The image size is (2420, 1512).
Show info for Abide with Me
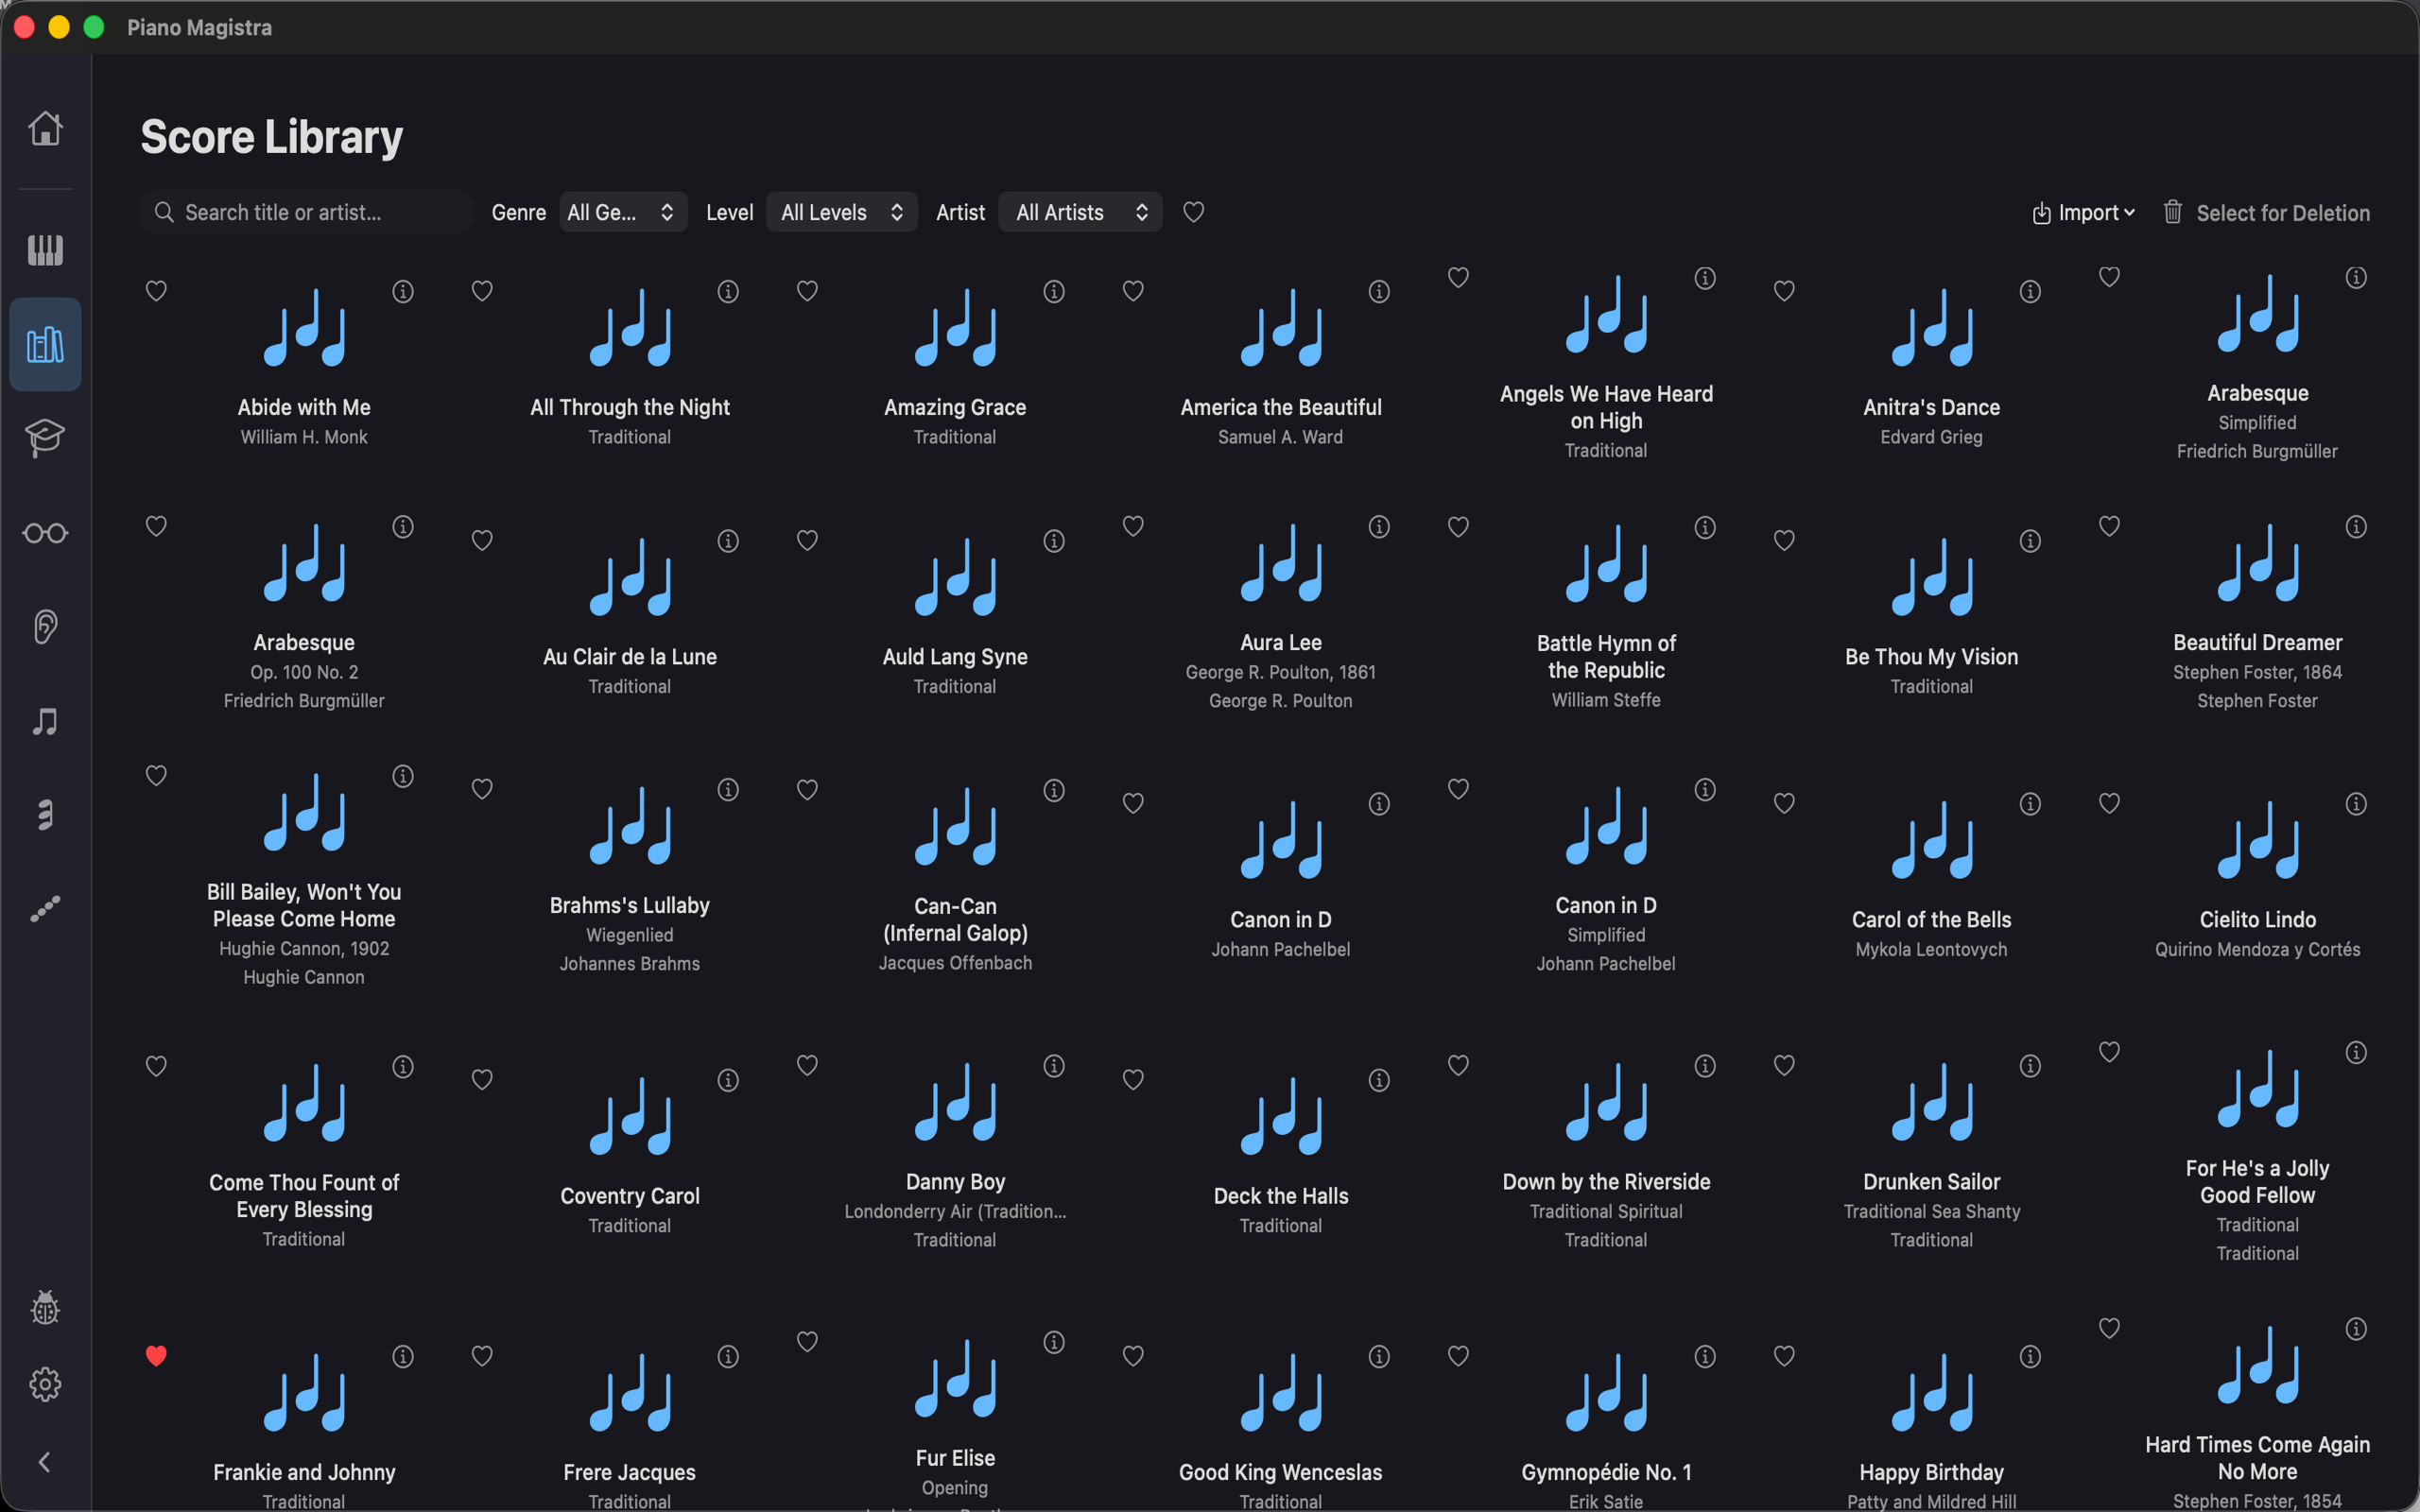point(403,291)
